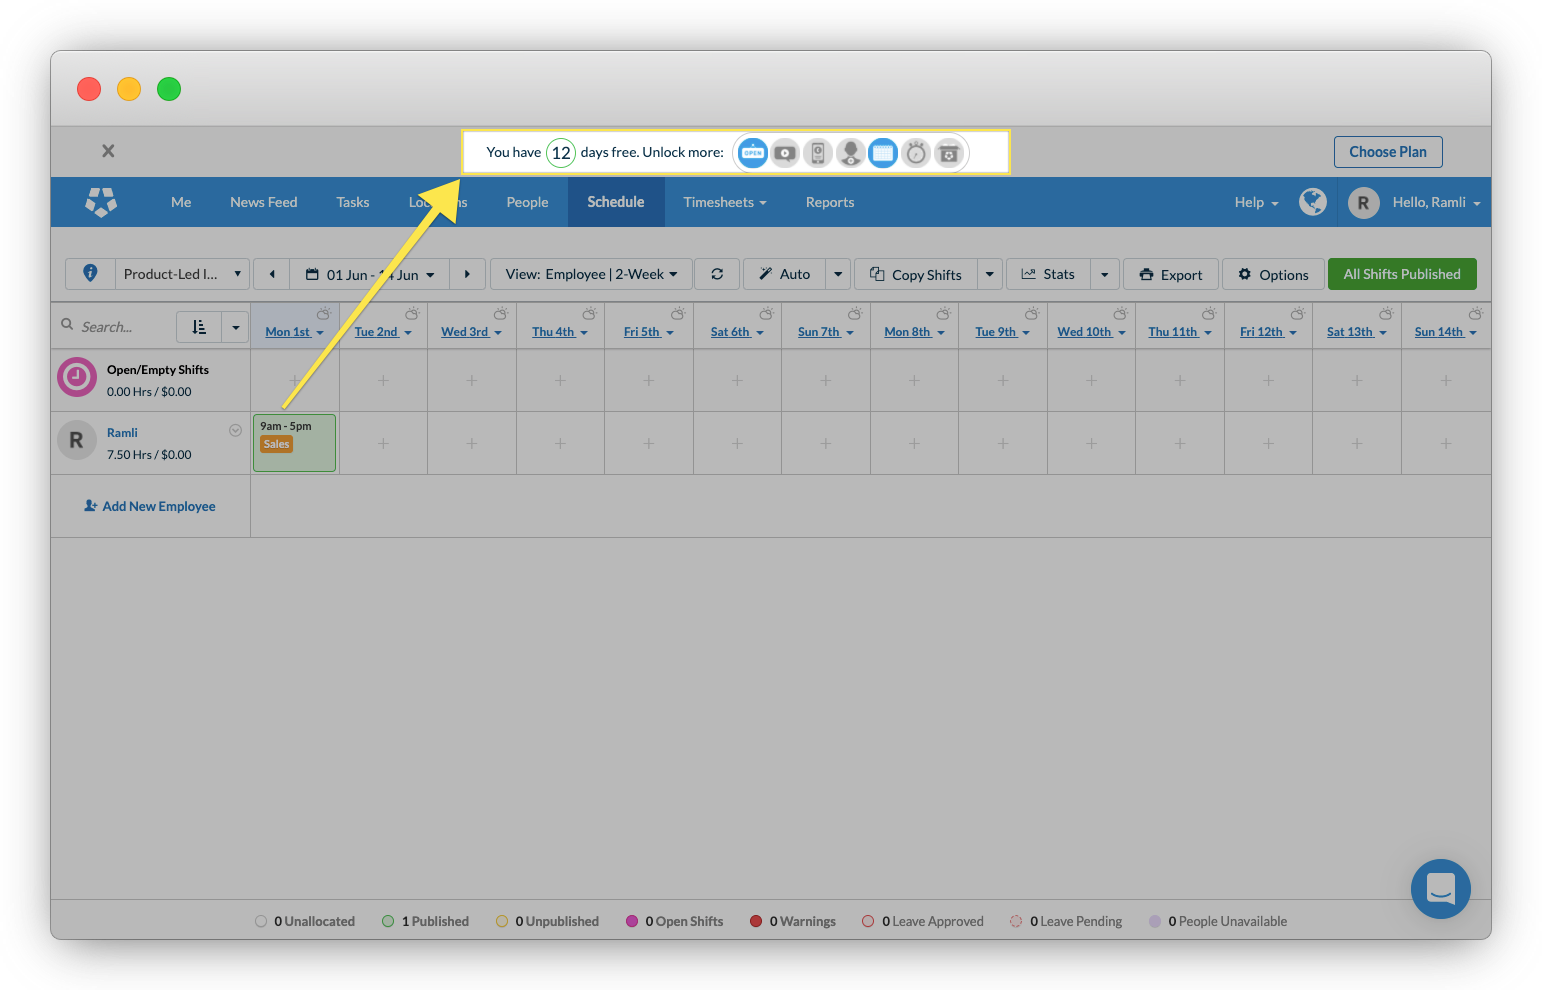Click the stopwatch unlock icon in trial banner

pyautogui.click(x=916, y=153)
